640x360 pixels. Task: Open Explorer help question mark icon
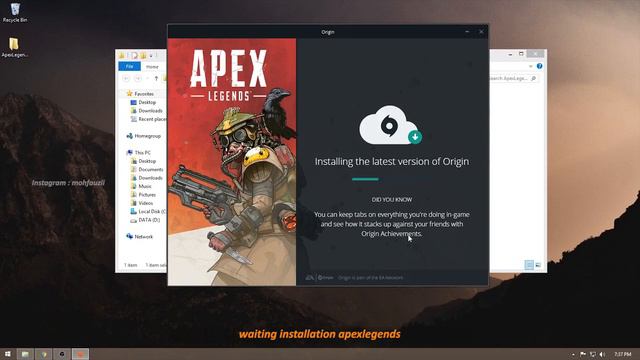pos(540,66)
